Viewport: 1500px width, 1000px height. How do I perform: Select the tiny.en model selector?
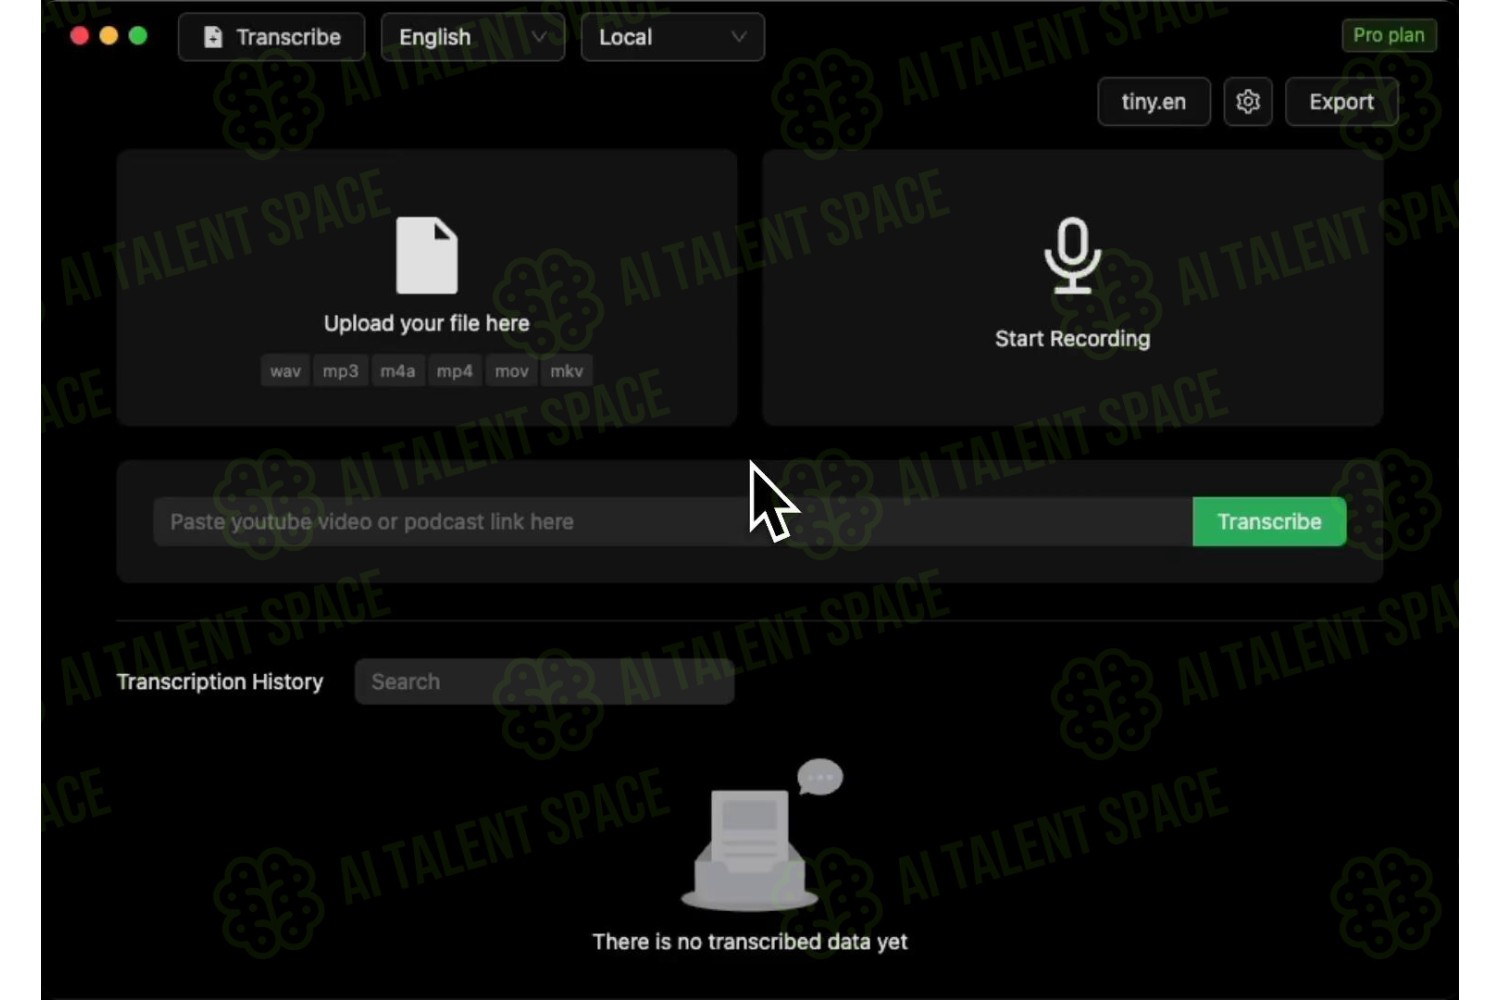tap(1154, 101)
